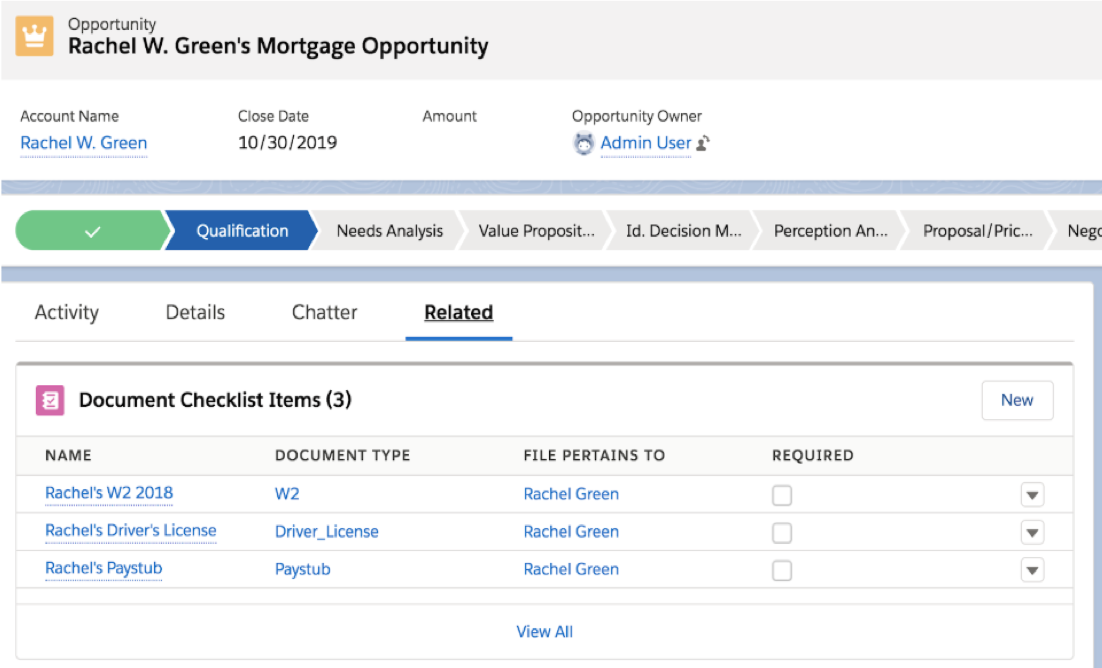Click the Admin User avatar icon
The image size is (1102, 668).
584,142
